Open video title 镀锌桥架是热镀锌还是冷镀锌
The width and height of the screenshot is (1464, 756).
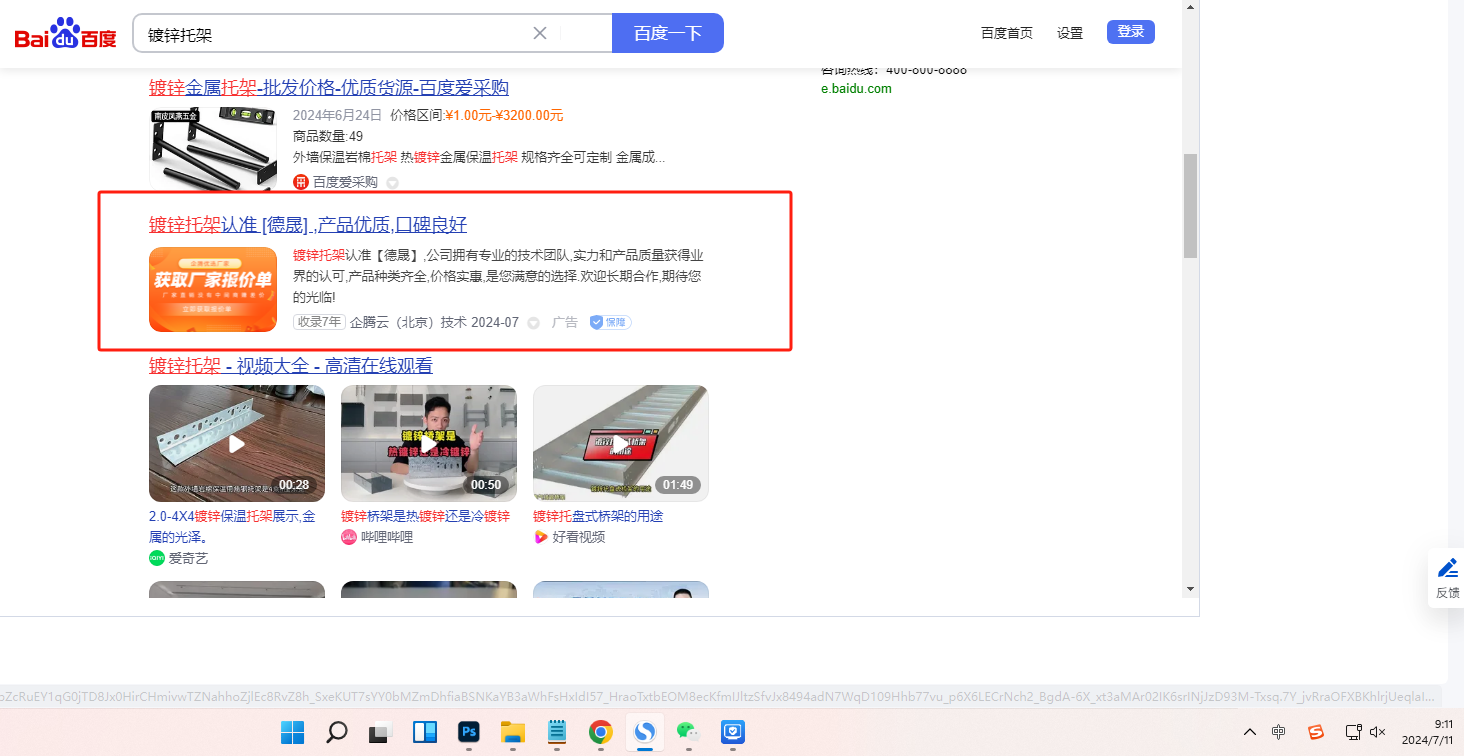click(425, 516)
